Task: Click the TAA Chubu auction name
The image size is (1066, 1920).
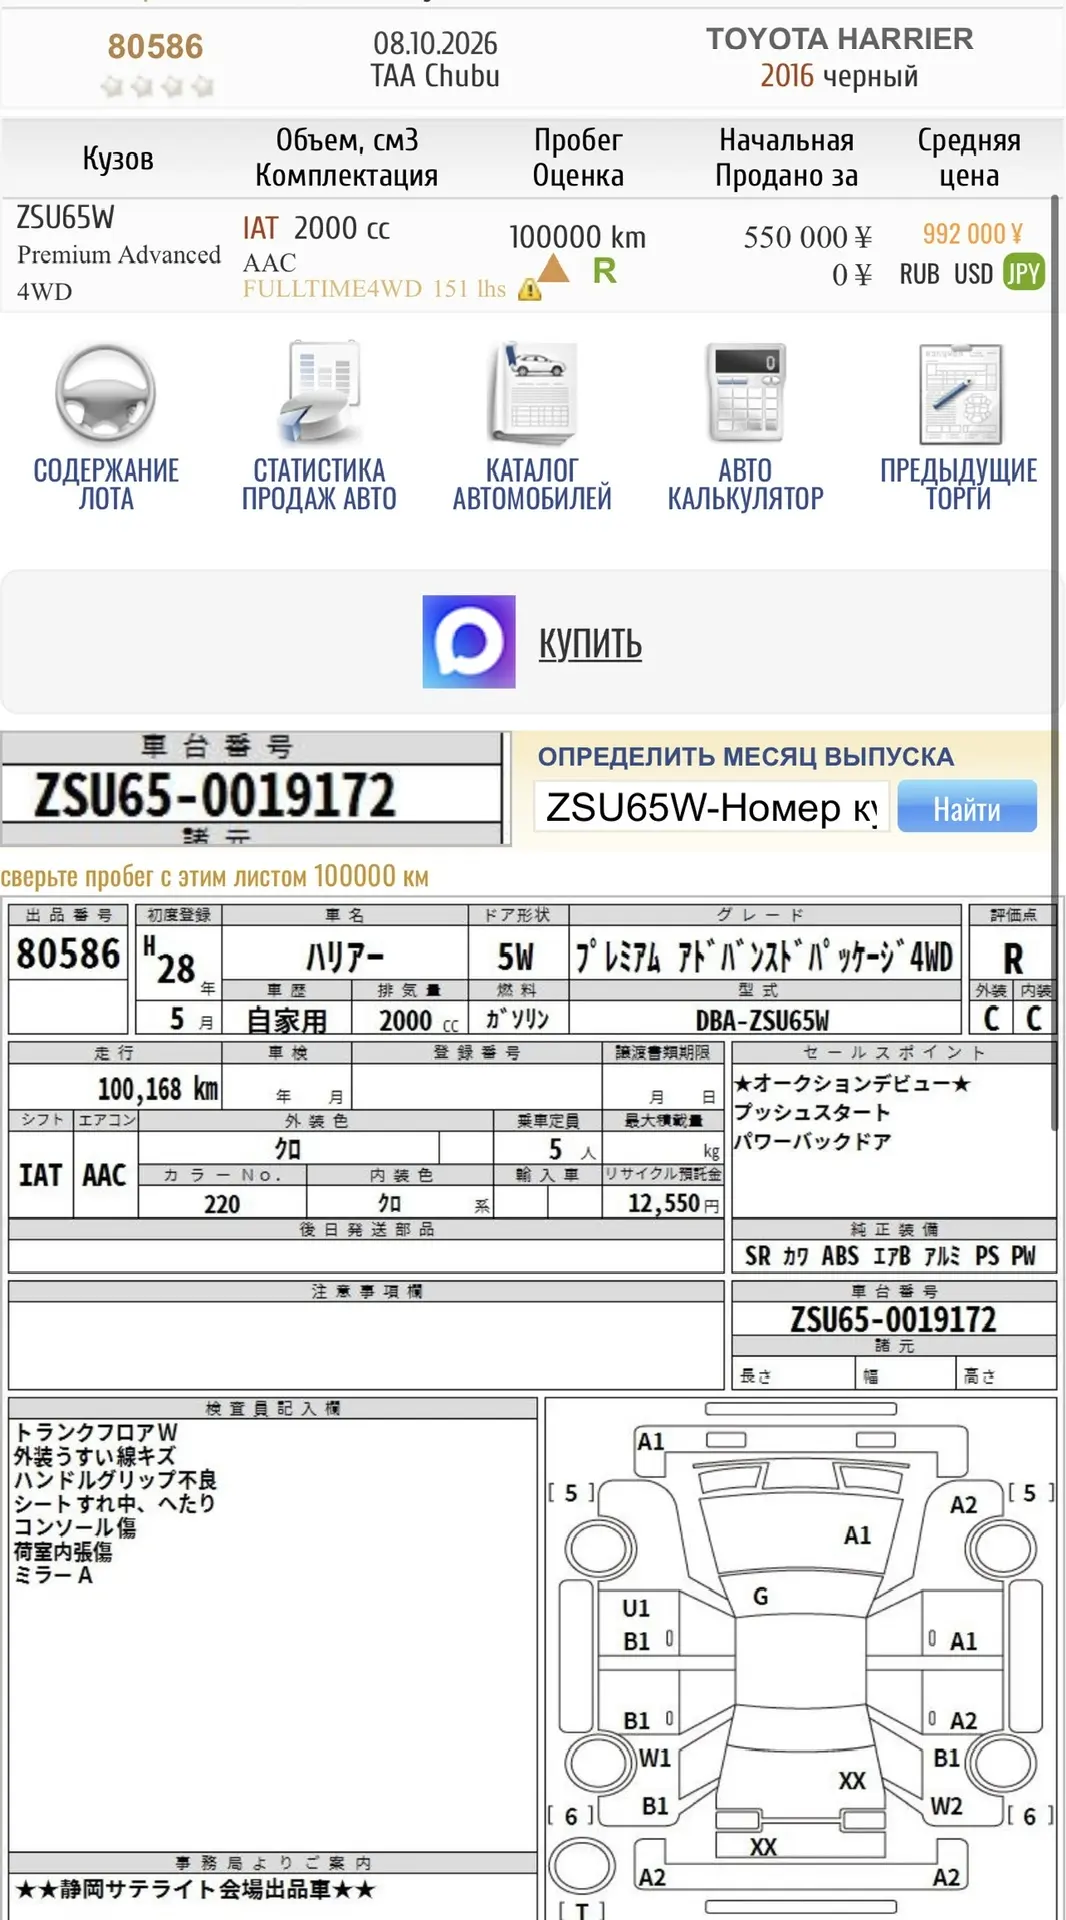Action: [x=435, y=76]
